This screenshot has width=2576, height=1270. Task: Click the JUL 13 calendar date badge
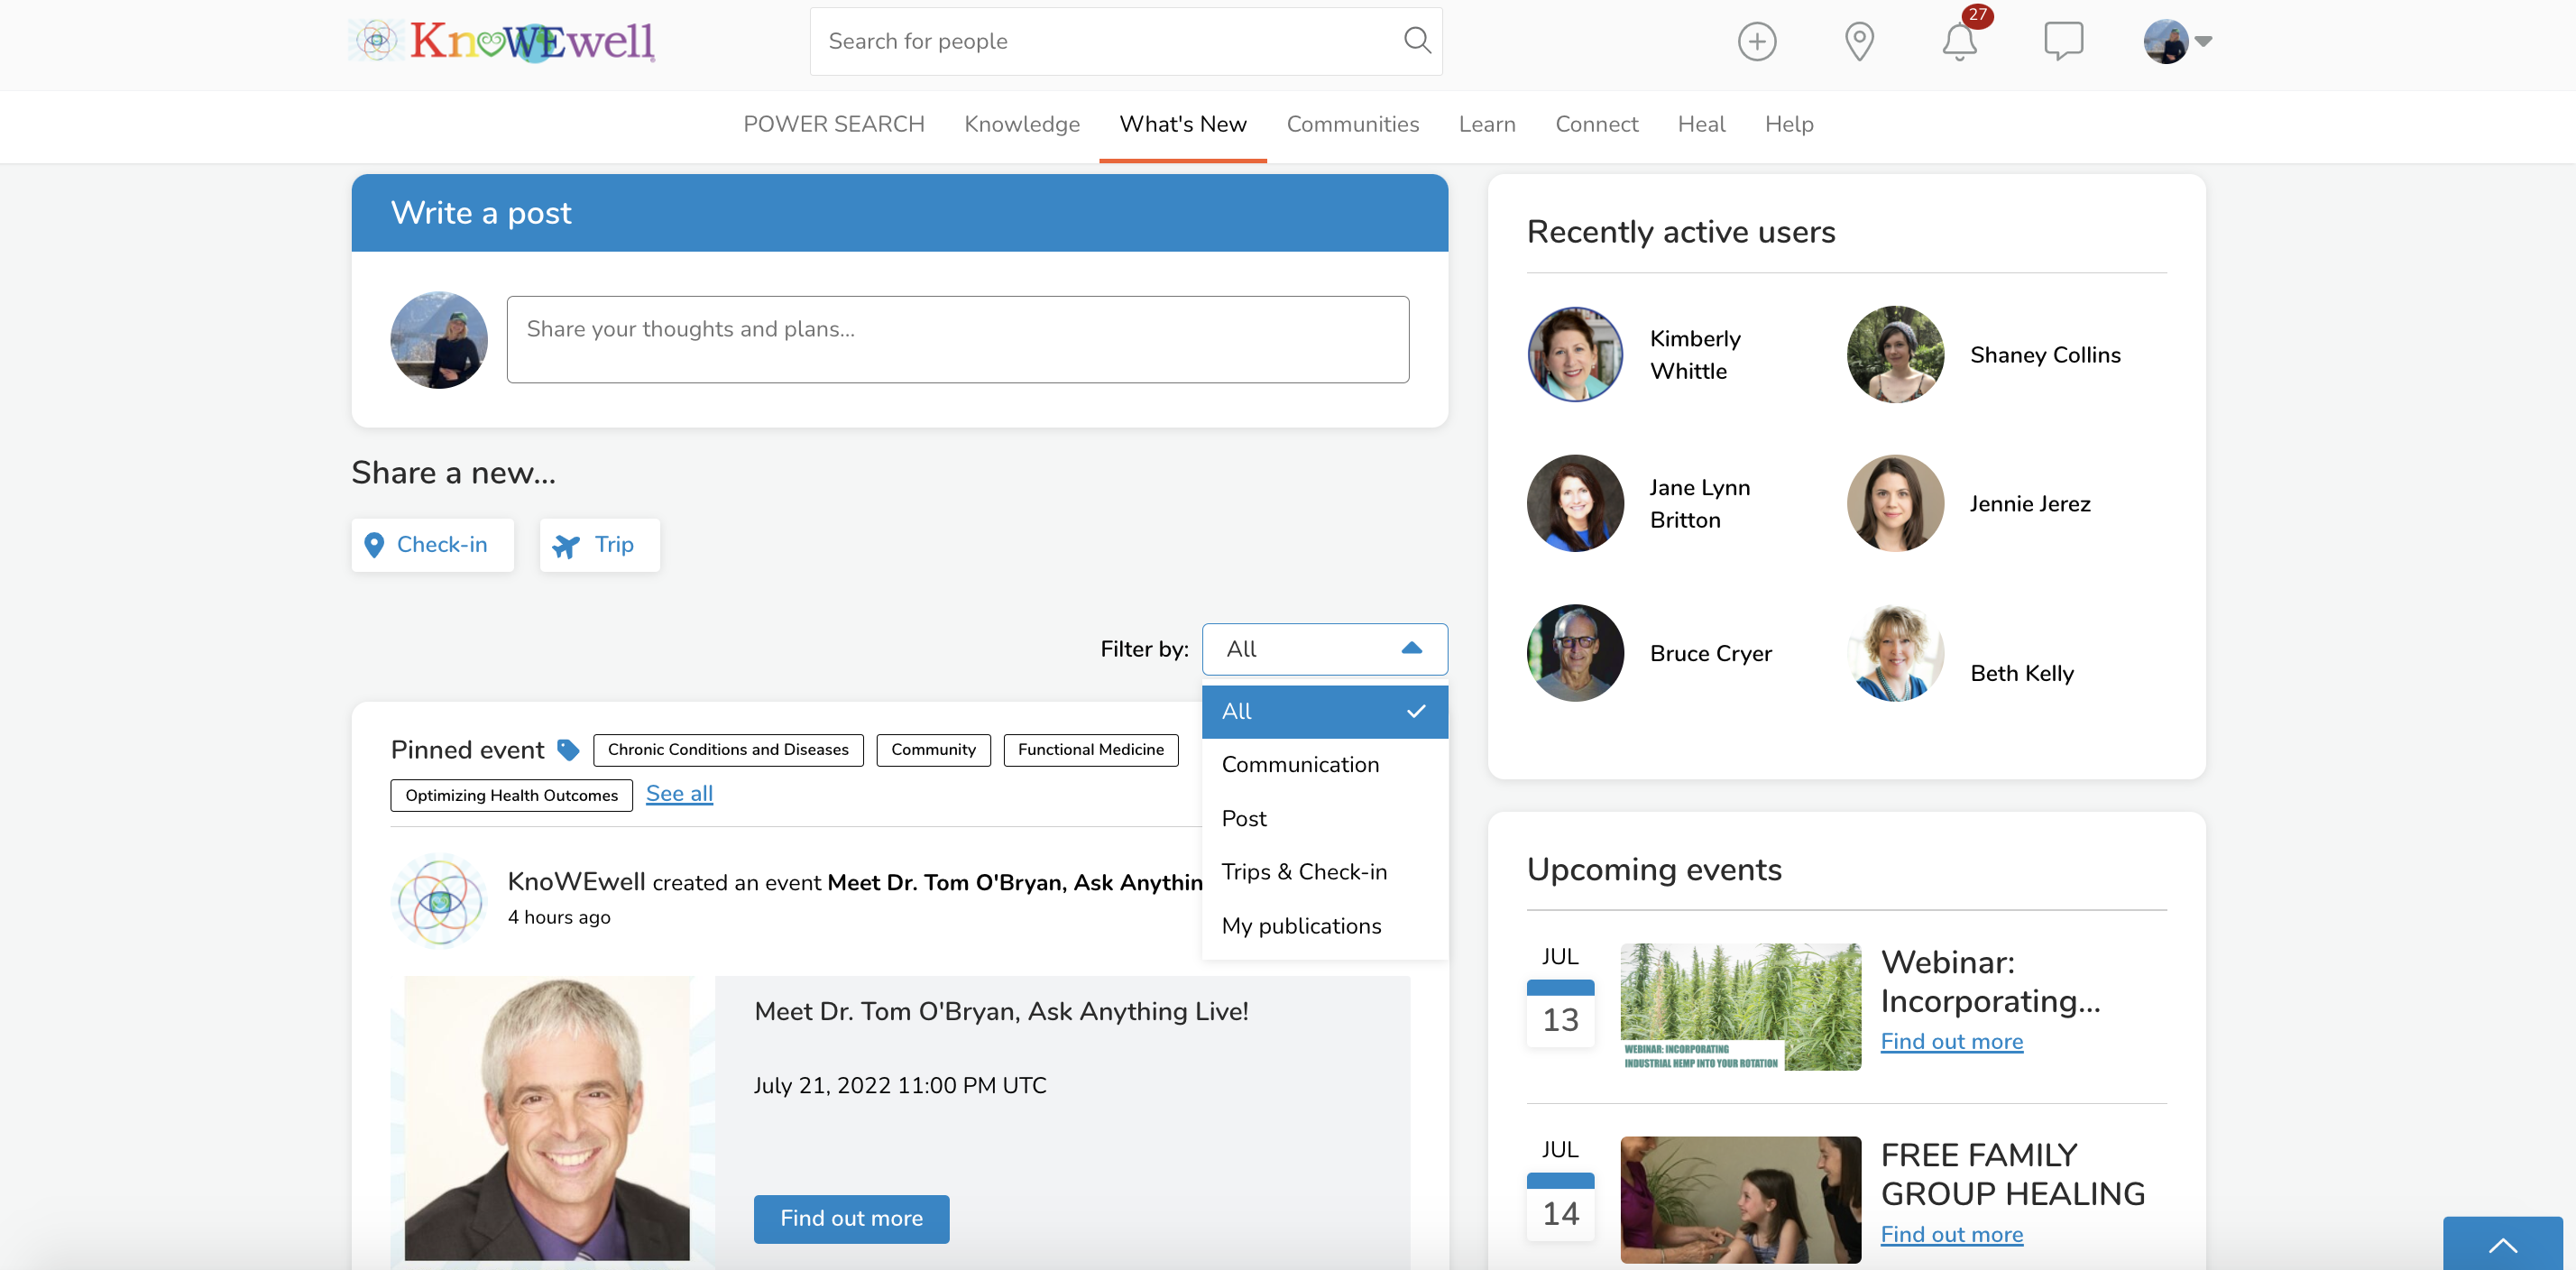coord(1559,996)
